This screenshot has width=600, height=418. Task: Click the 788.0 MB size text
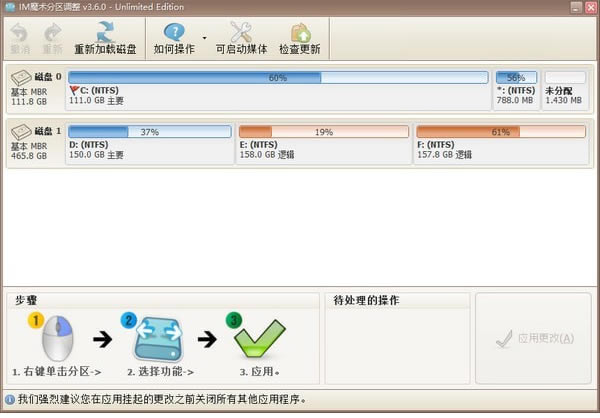pyautogui.click(x=515, y=100)
